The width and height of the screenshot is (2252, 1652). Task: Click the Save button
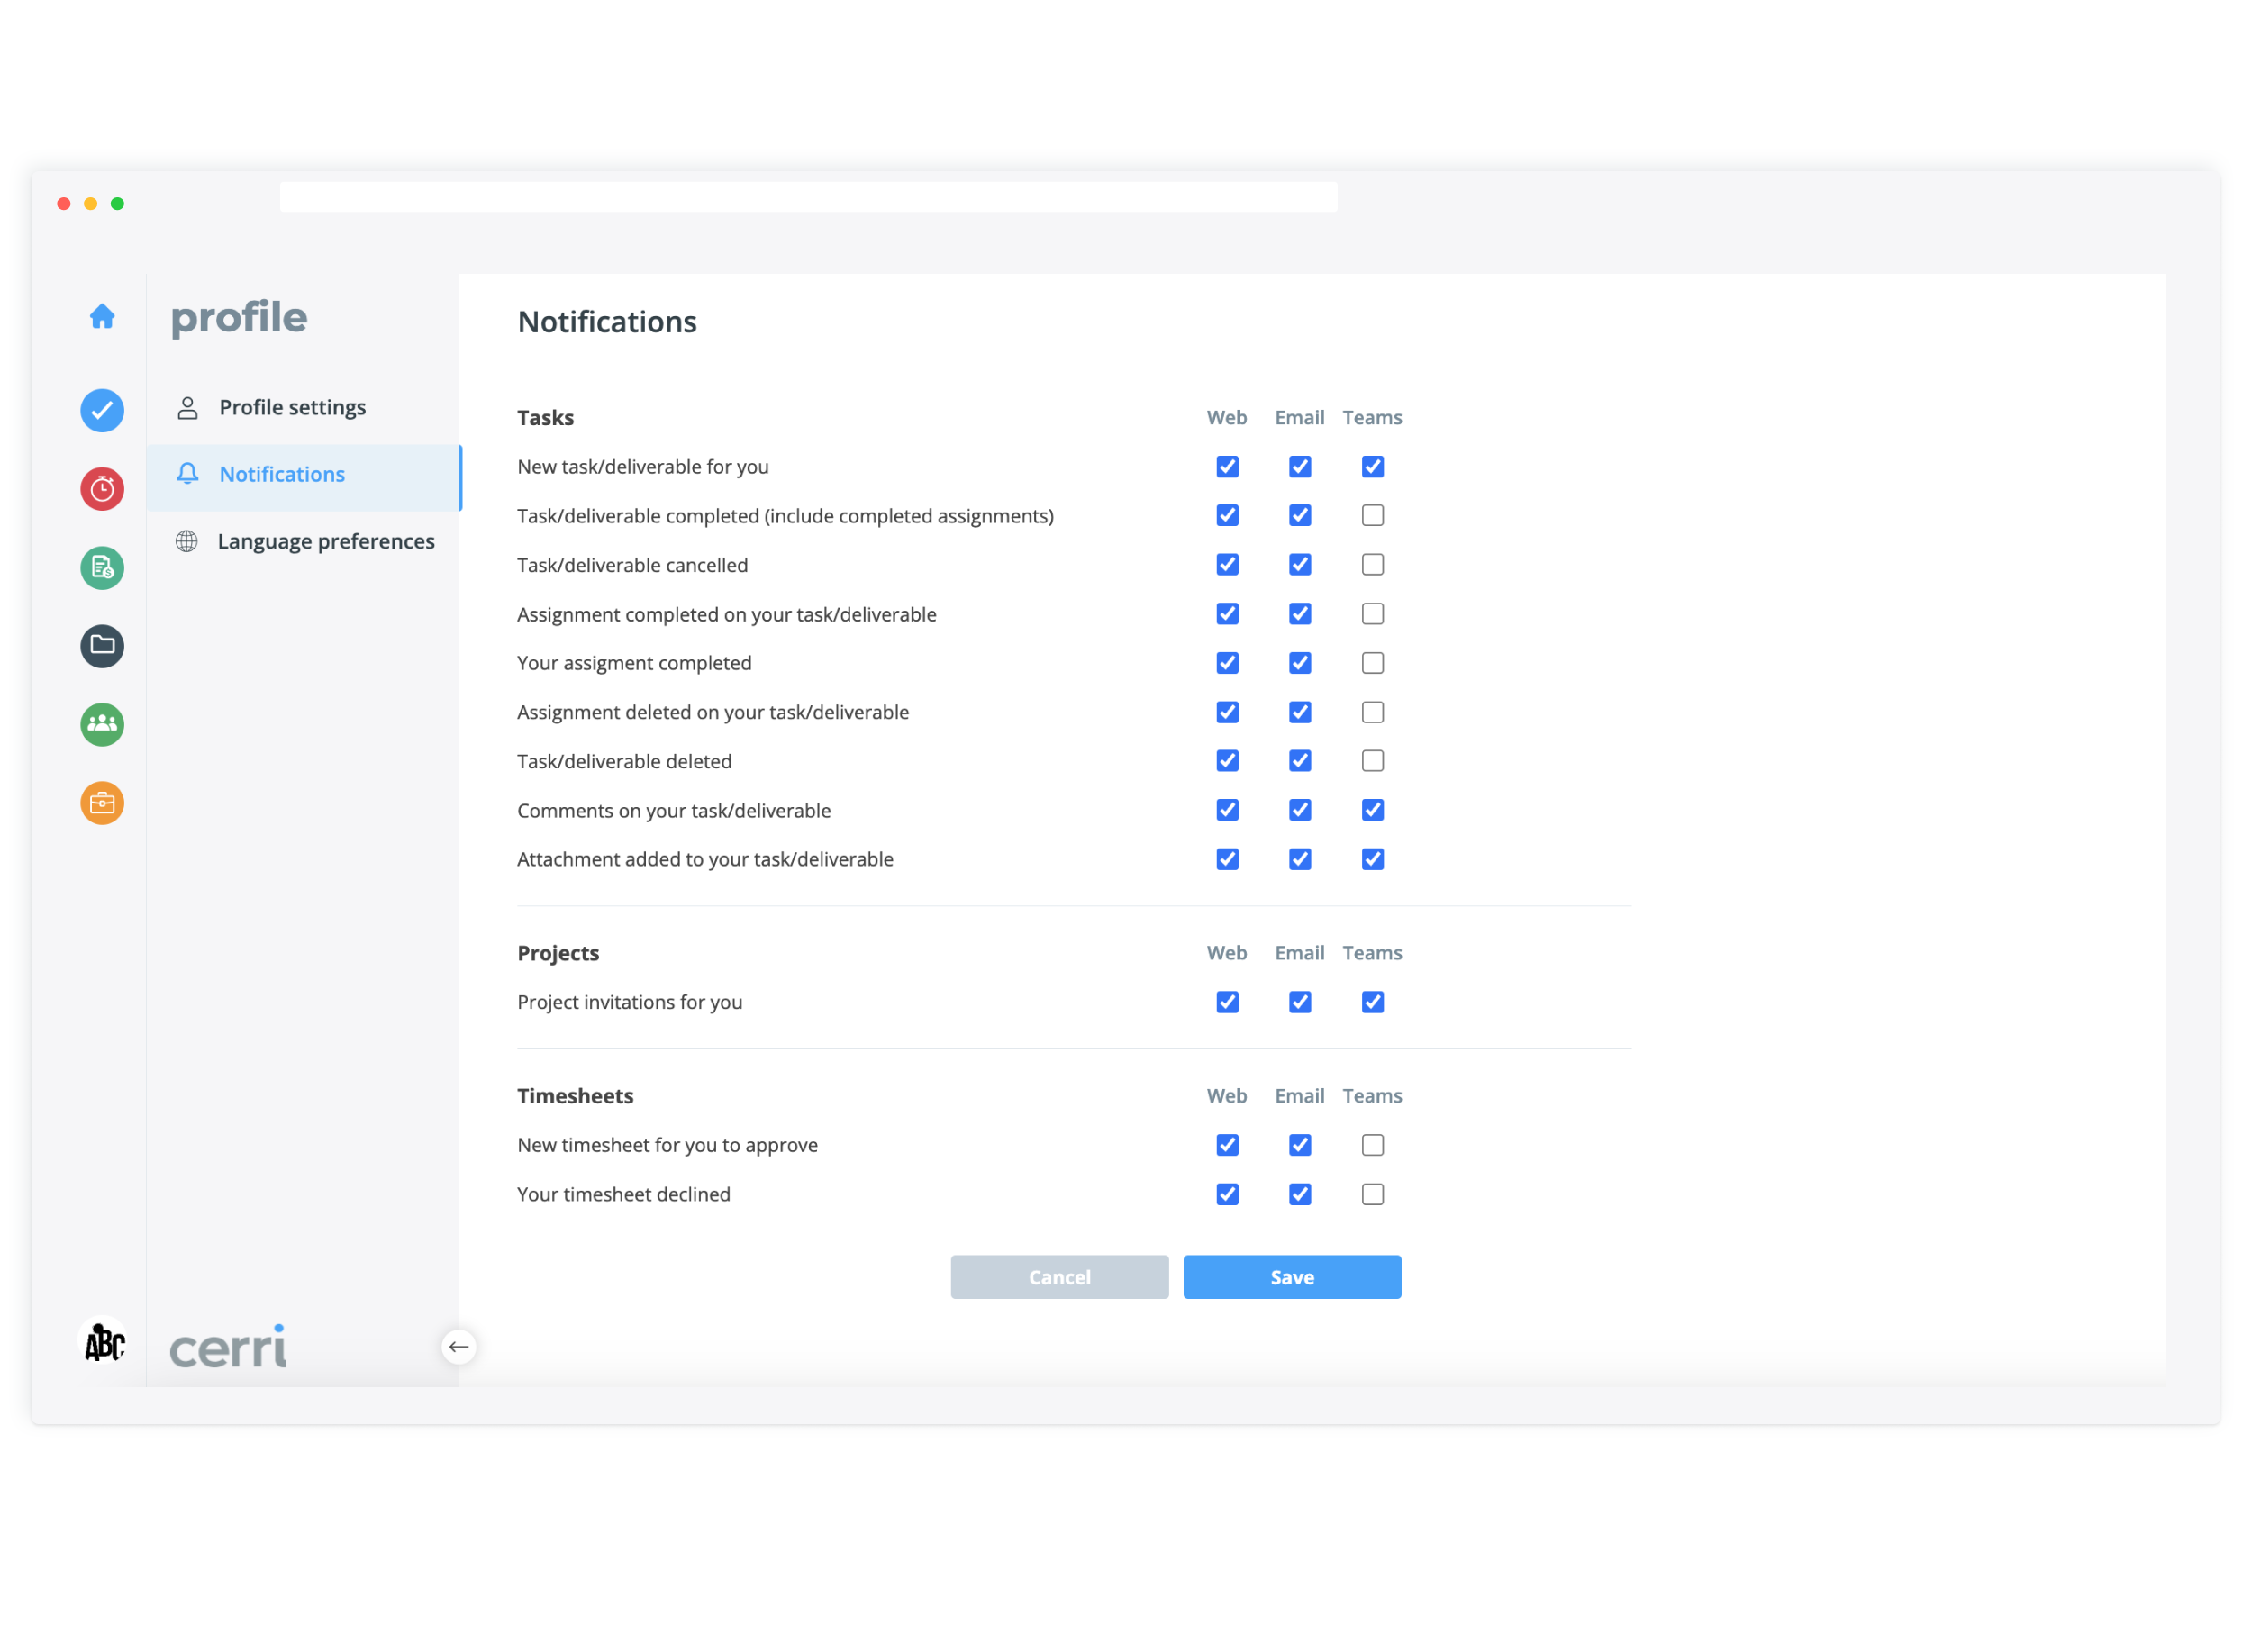coord(1292,1277)
